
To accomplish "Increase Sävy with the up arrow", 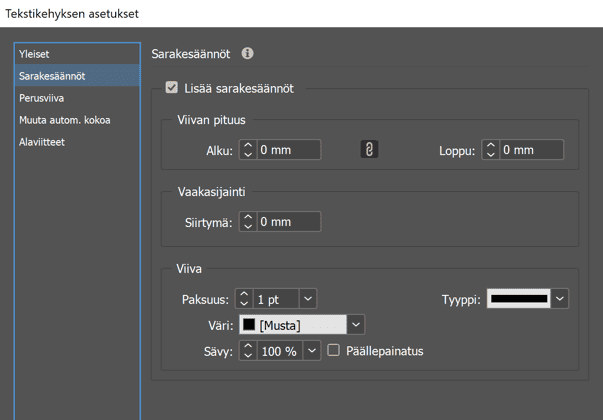I will pos(248,347).
